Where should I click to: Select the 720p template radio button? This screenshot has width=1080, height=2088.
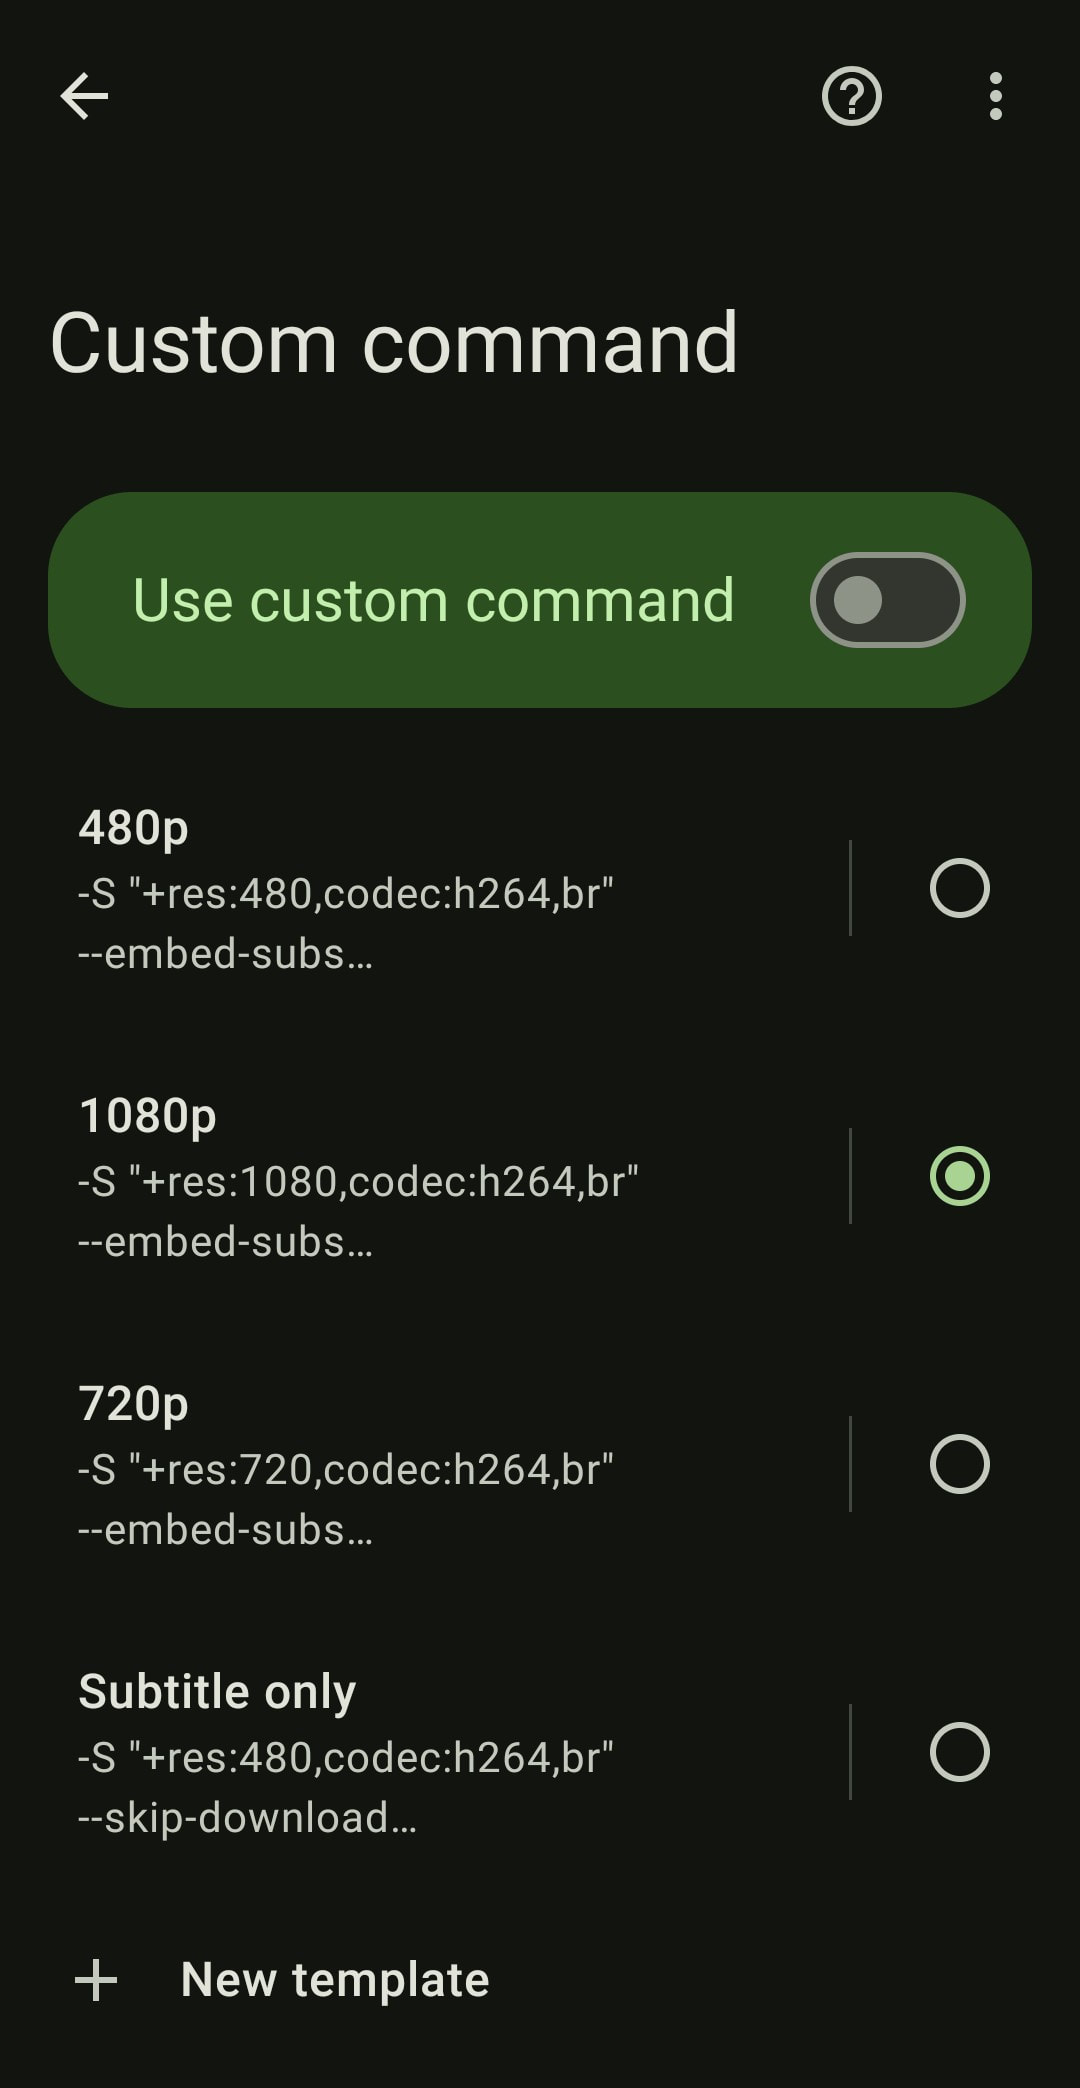[960, 1464]
